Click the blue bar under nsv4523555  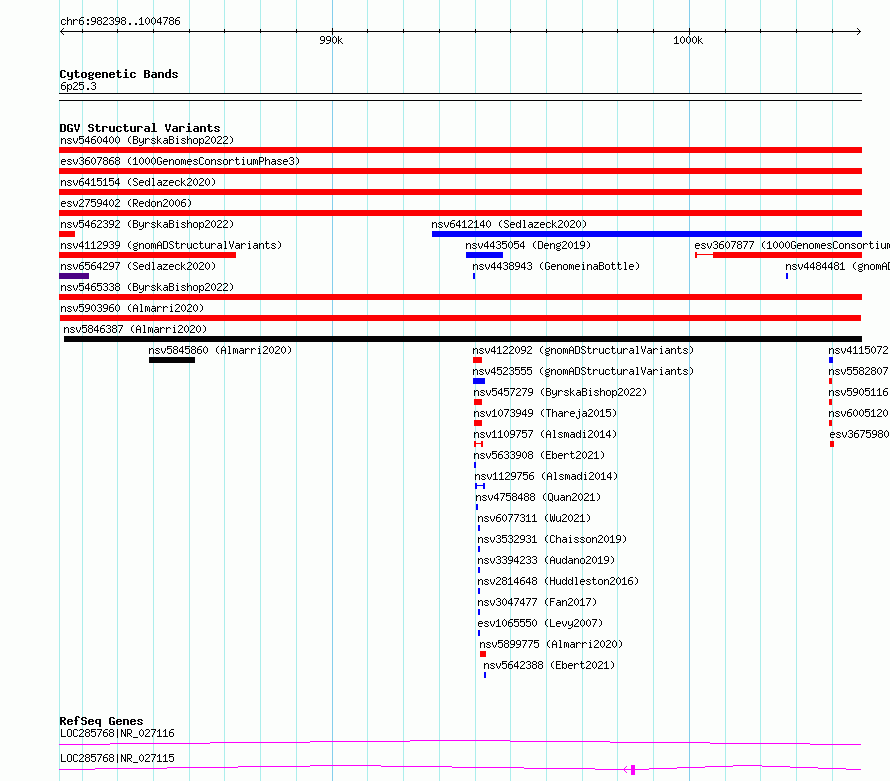tap(479, 381)
